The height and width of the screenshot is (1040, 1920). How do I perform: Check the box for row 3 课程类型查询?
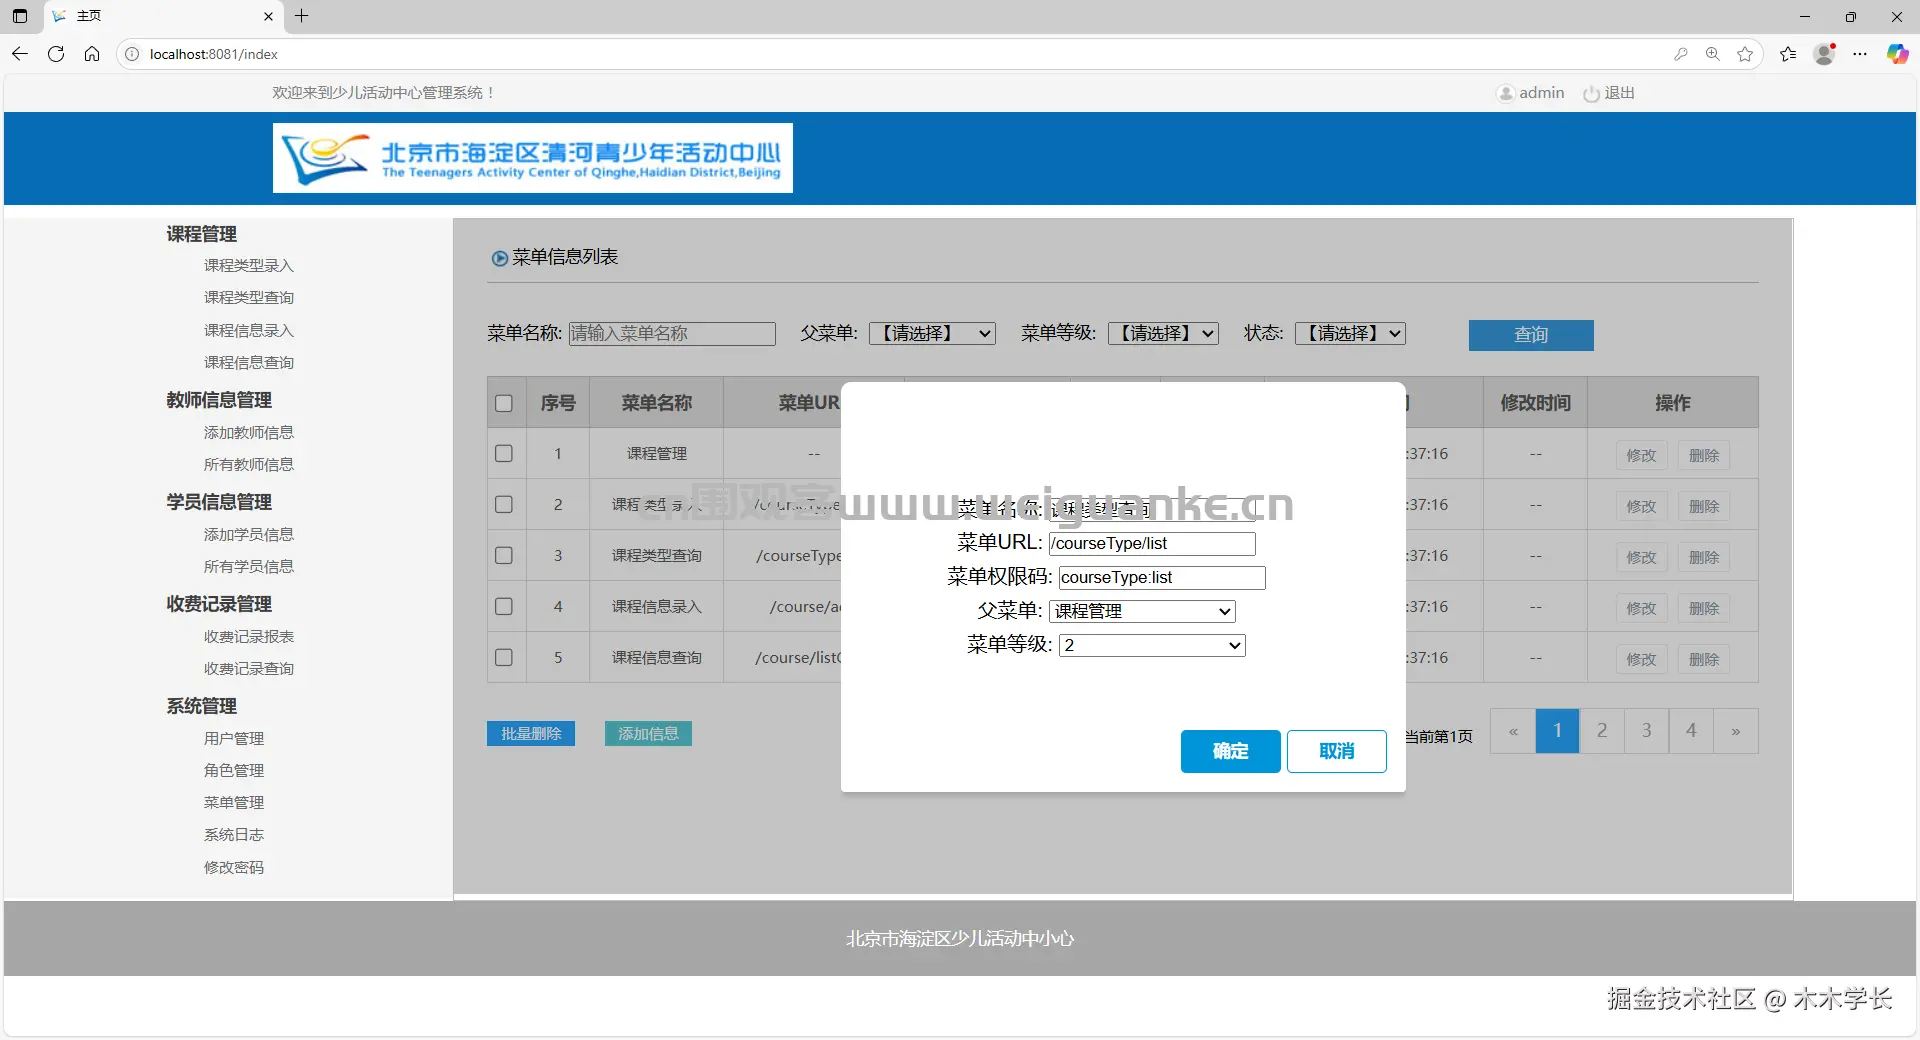pyautogui.click(x=504, y=555)
